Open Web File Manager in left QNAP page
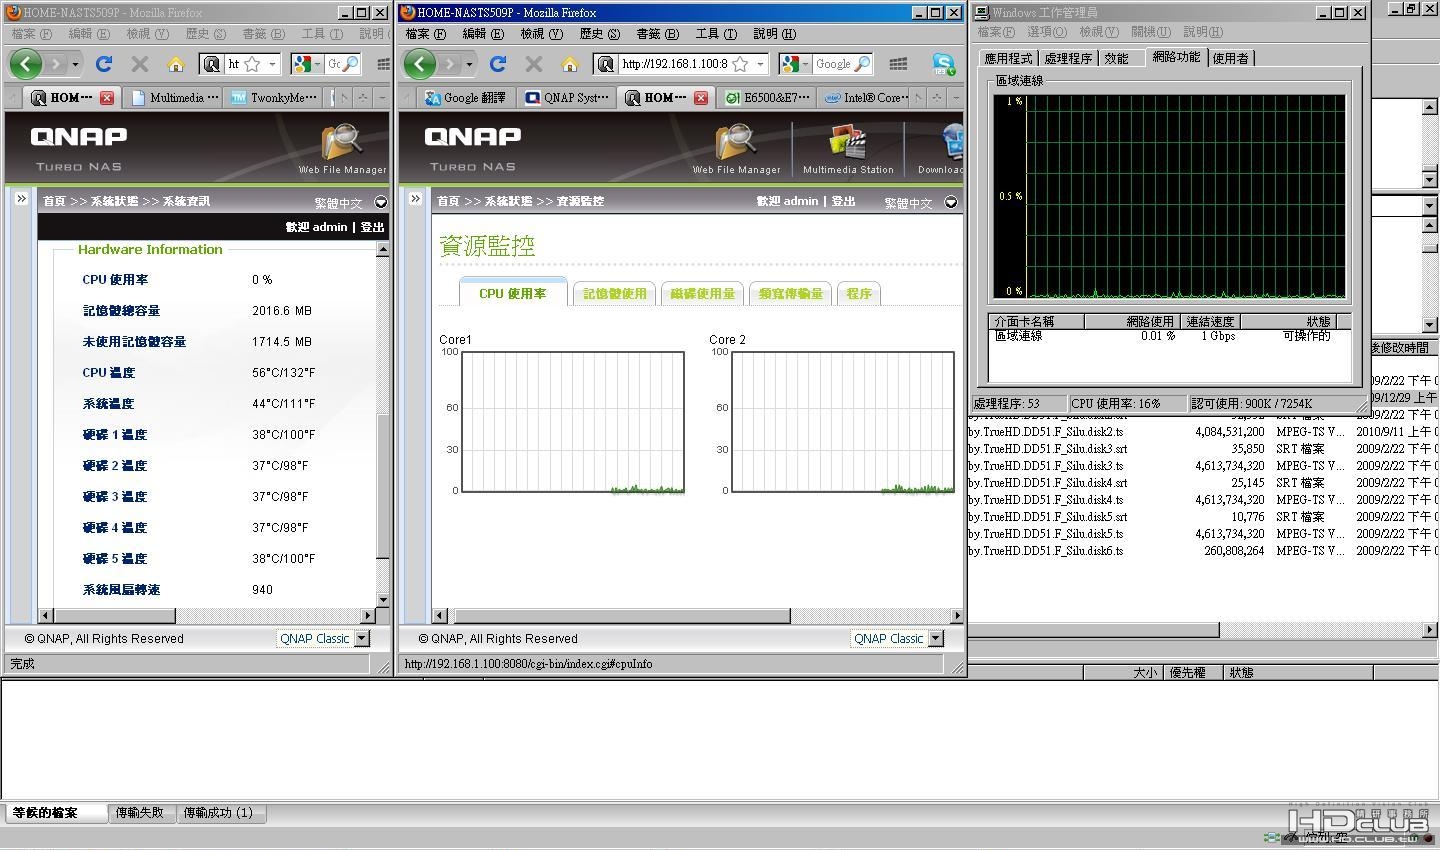The width and height of the screenshot is (1440, 850). 342,148
